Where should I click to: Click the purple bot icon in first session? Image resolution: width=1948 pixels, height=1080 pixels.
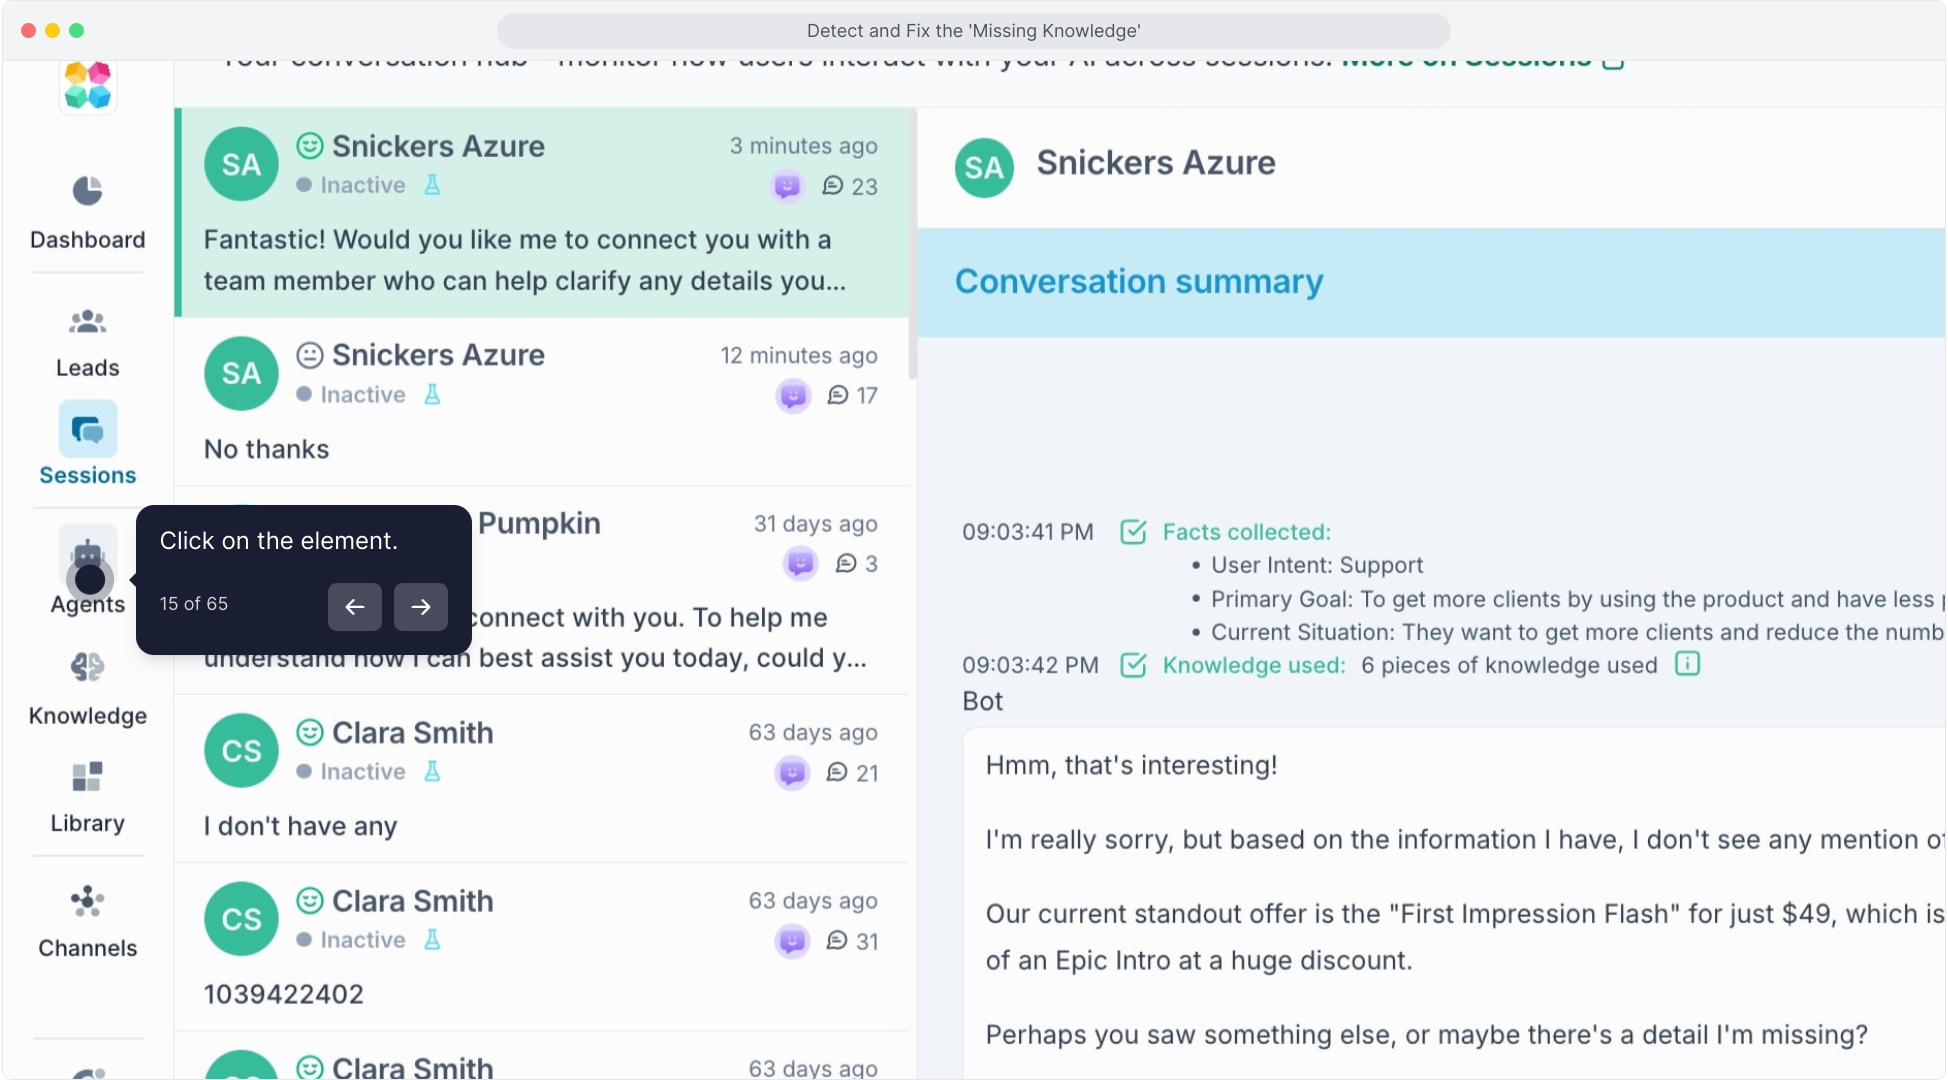click(x=787, y=186)
